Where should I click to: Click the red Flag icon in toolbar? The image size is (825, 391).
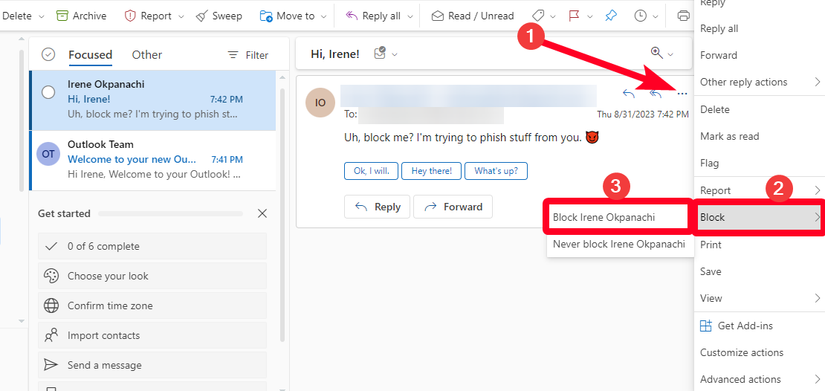pos(575,16)
